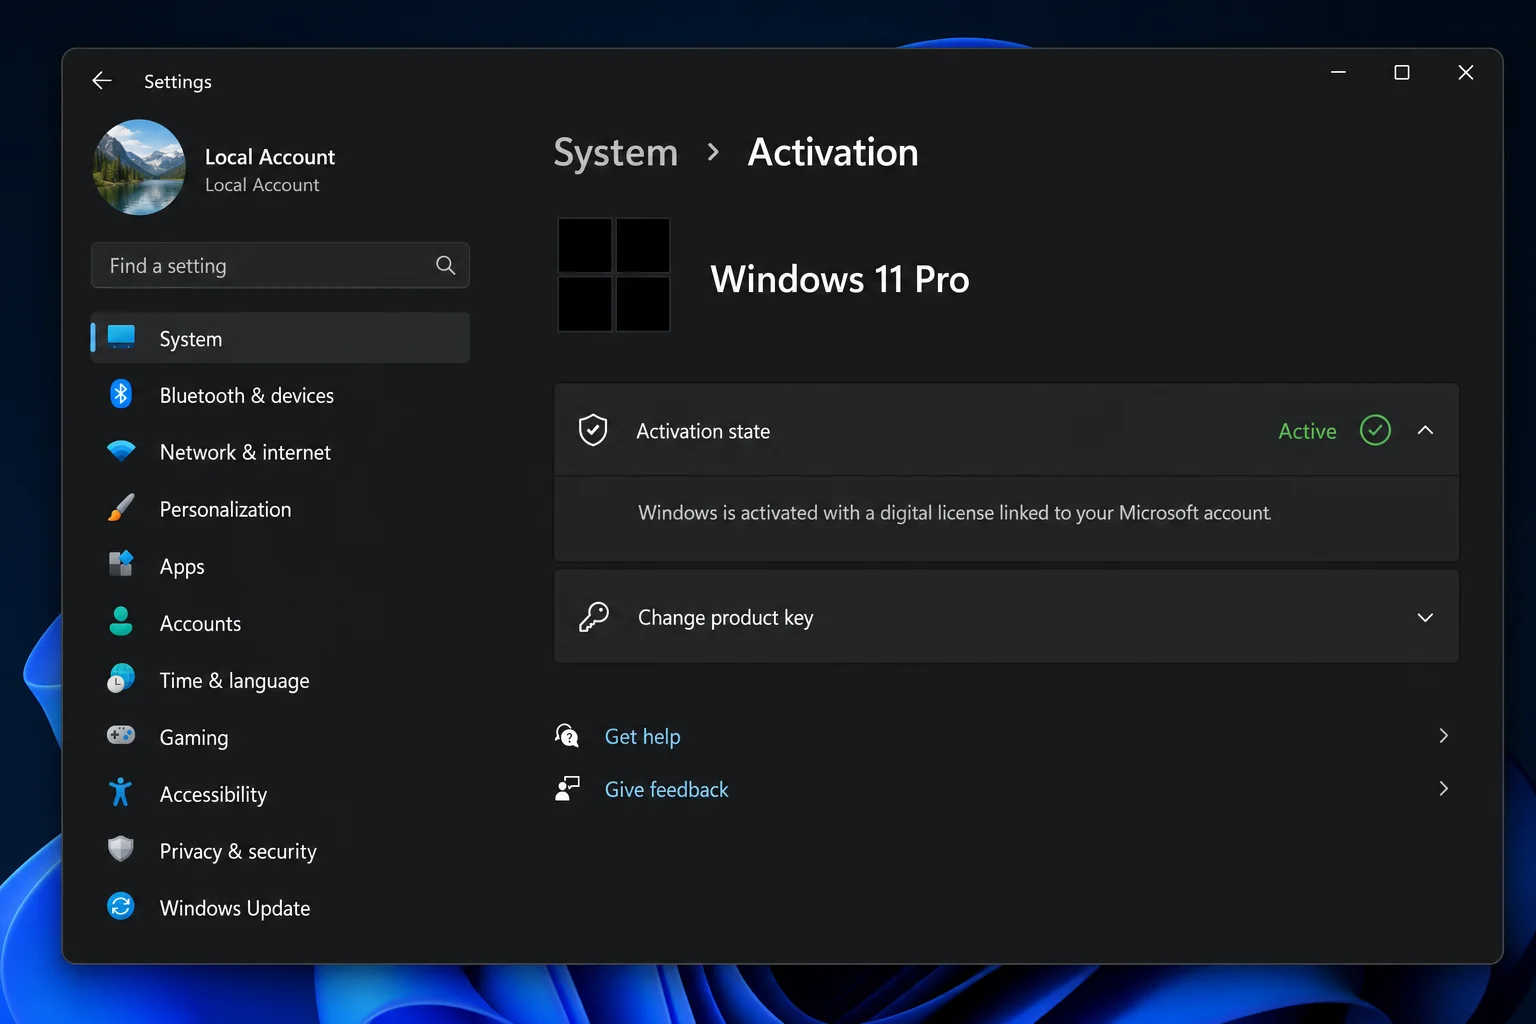
Task: Click Local Account name text
Action: coord(270,157)
